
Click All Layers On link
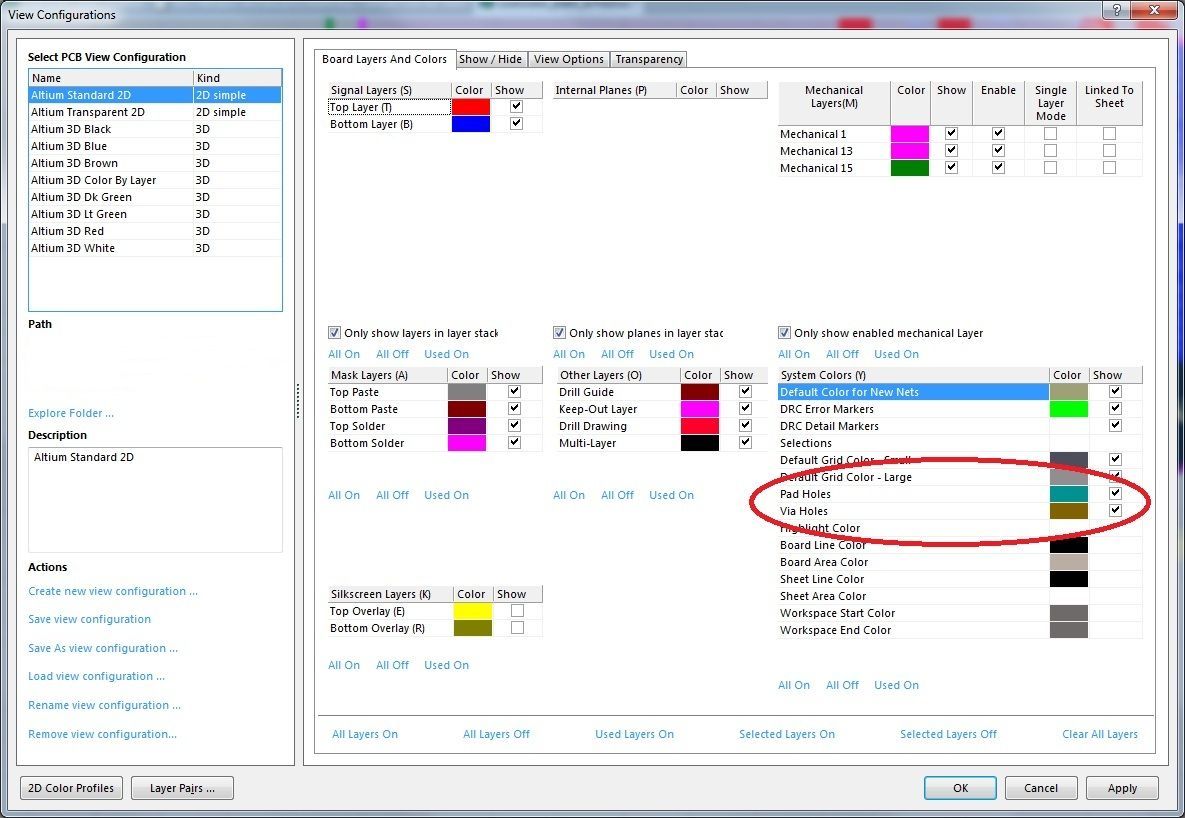(x=365, y=734)
